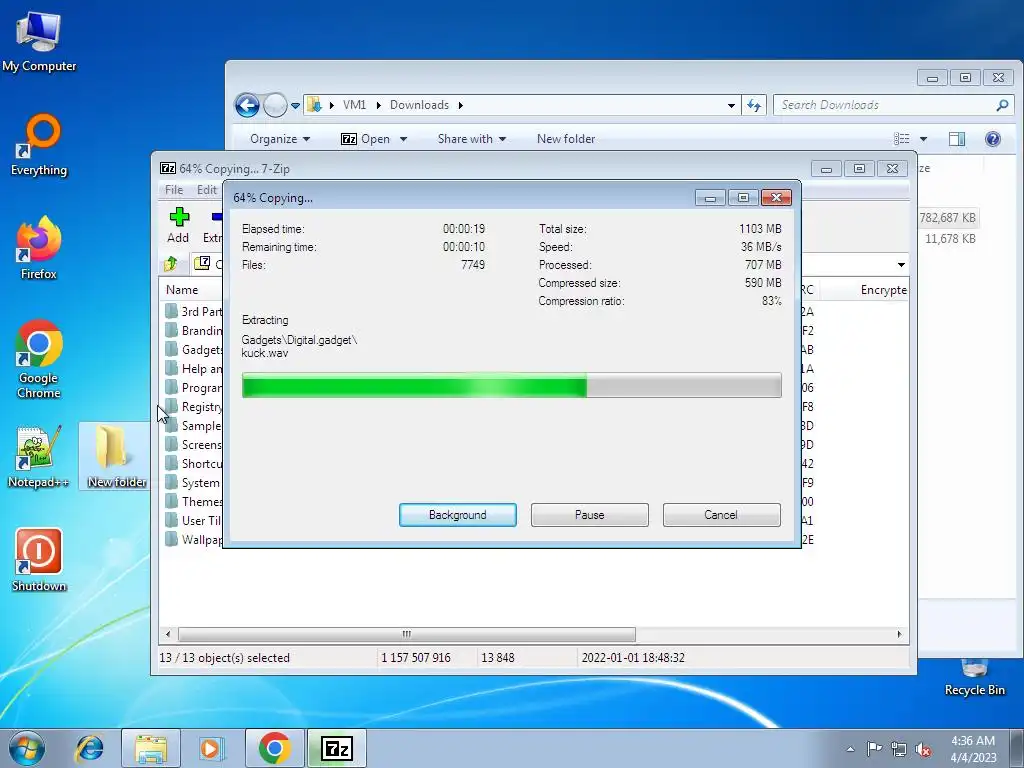Pause the extraction in progress
Viewport: 1024px width, 768px height.
(589, 515)
